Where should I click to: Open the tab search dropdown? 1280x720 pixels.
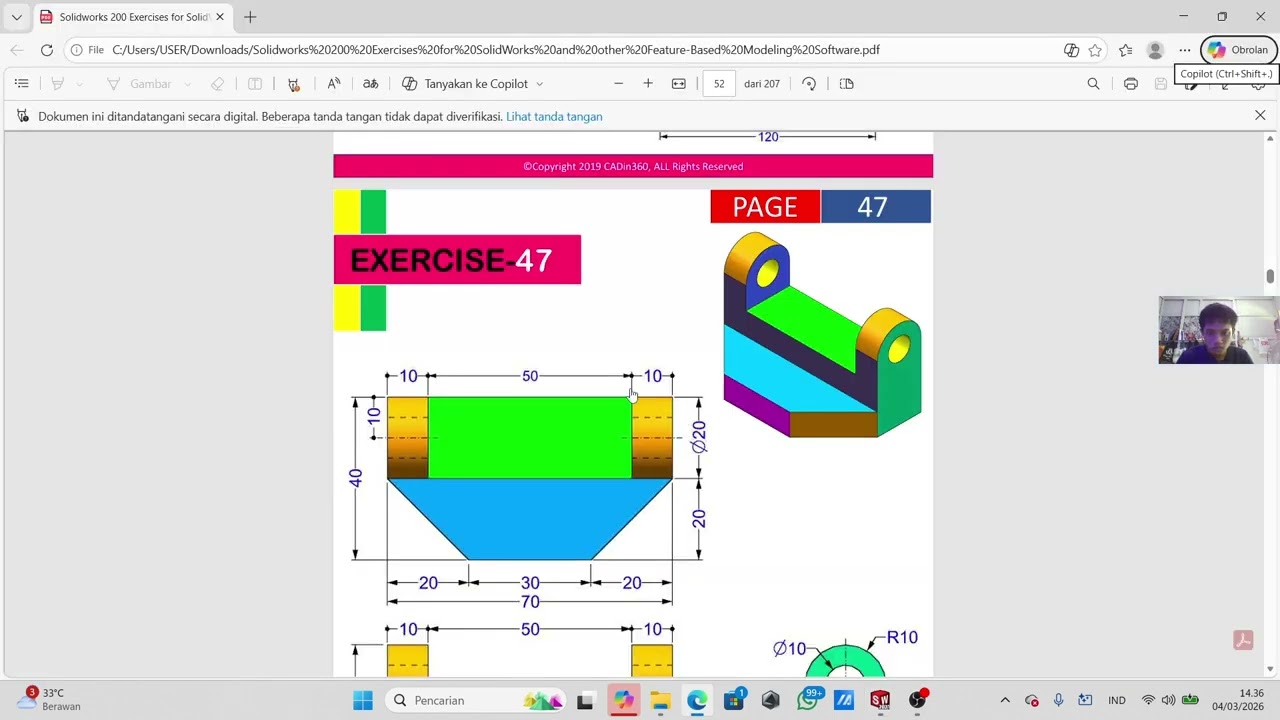pos(16,17)
